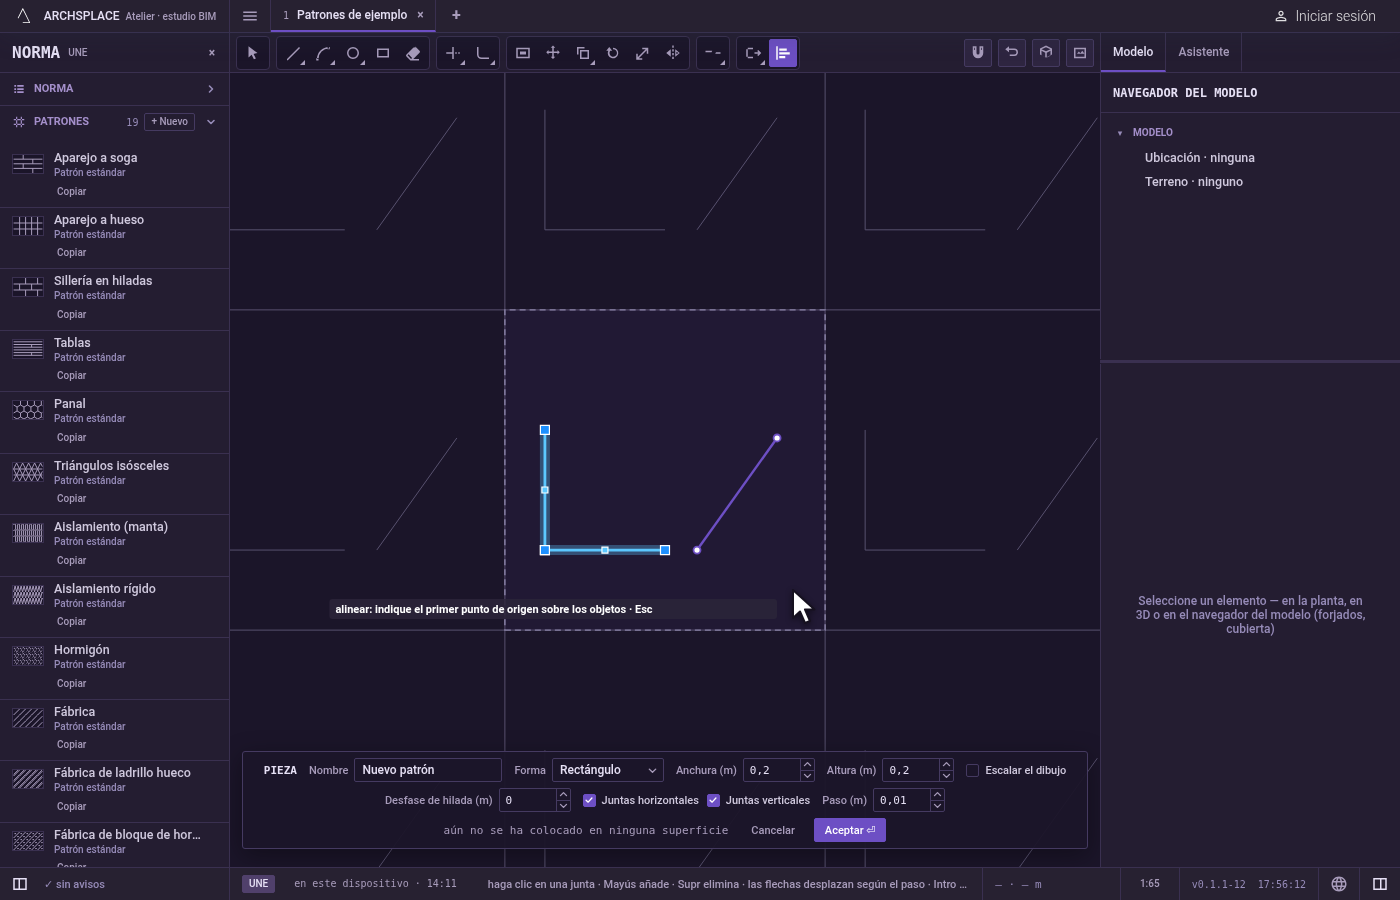The width and height of the screenshot is (1400, 900).
Task: Expand the NORMA section arrow
Action: [211, 89]
